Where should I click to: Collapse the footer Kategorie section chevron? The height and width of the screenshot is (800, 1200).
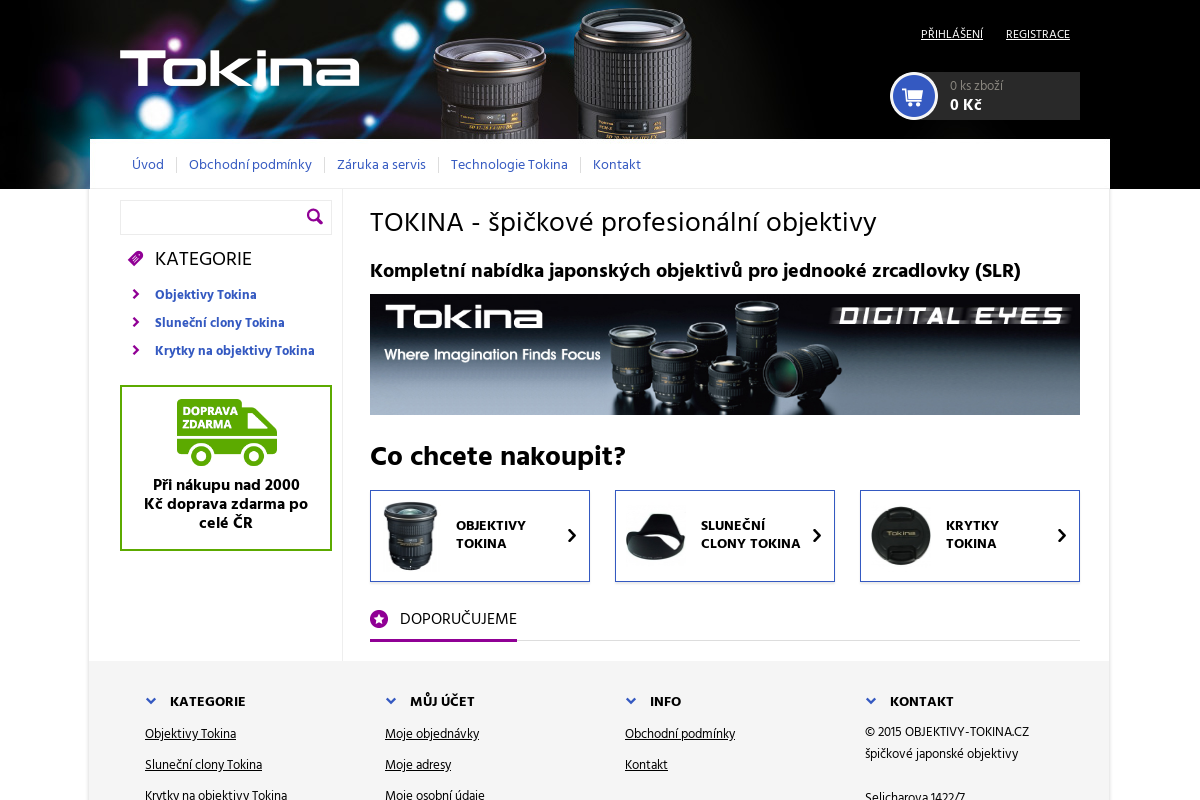point(151,701)
